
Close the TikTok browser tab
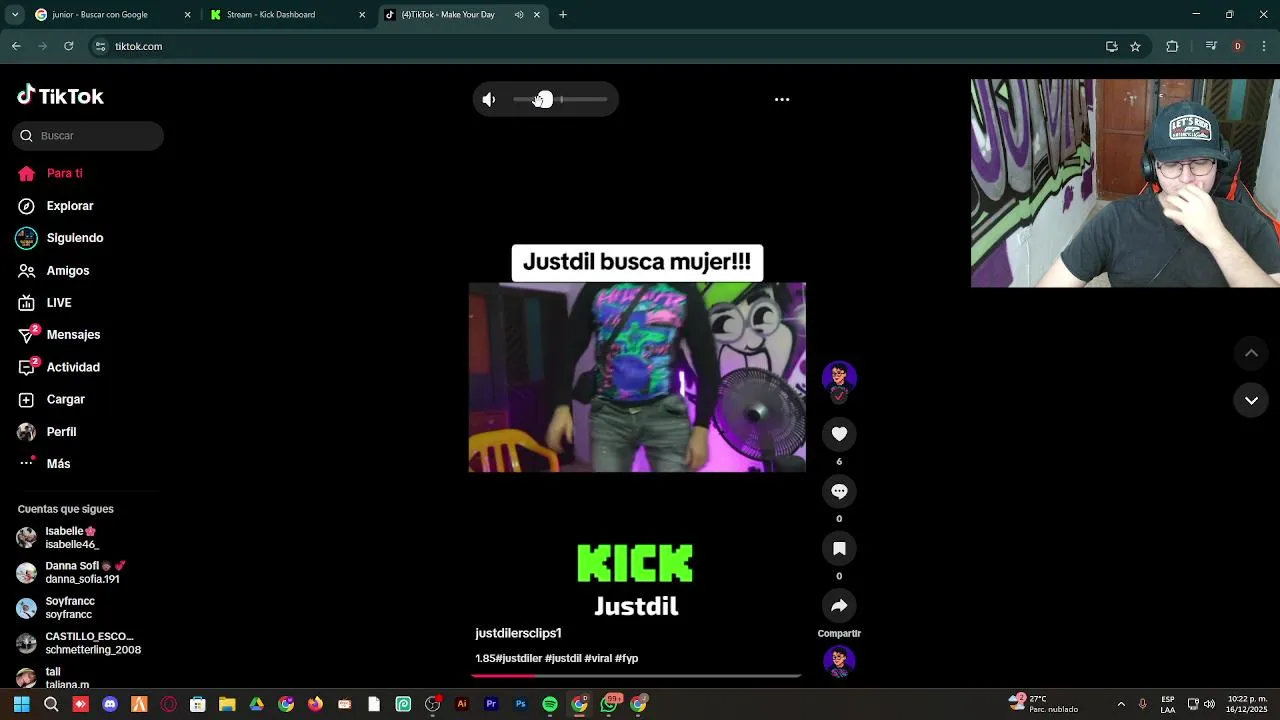point(536,15)
